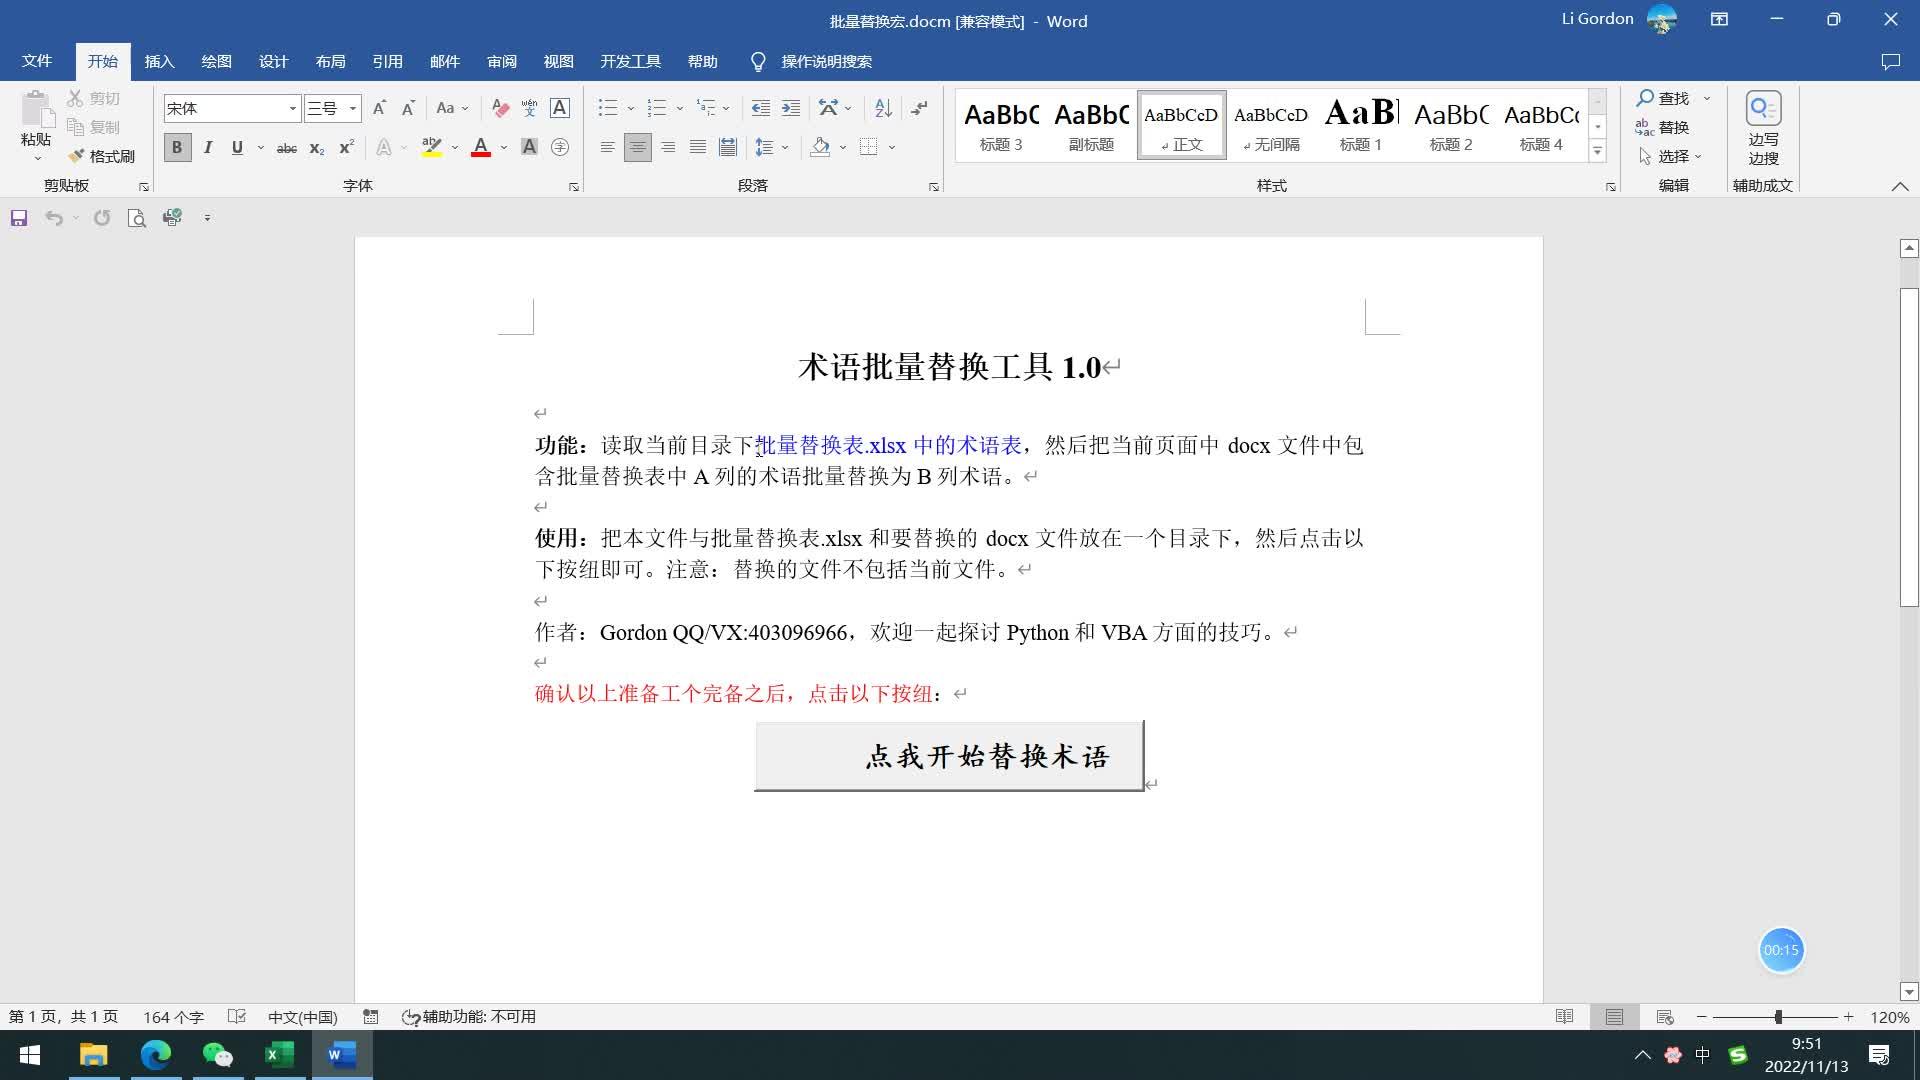This screenshot has width=1920, height=1080.
Task: Toggle strikethrough abc button
Action: pos(287,148)
